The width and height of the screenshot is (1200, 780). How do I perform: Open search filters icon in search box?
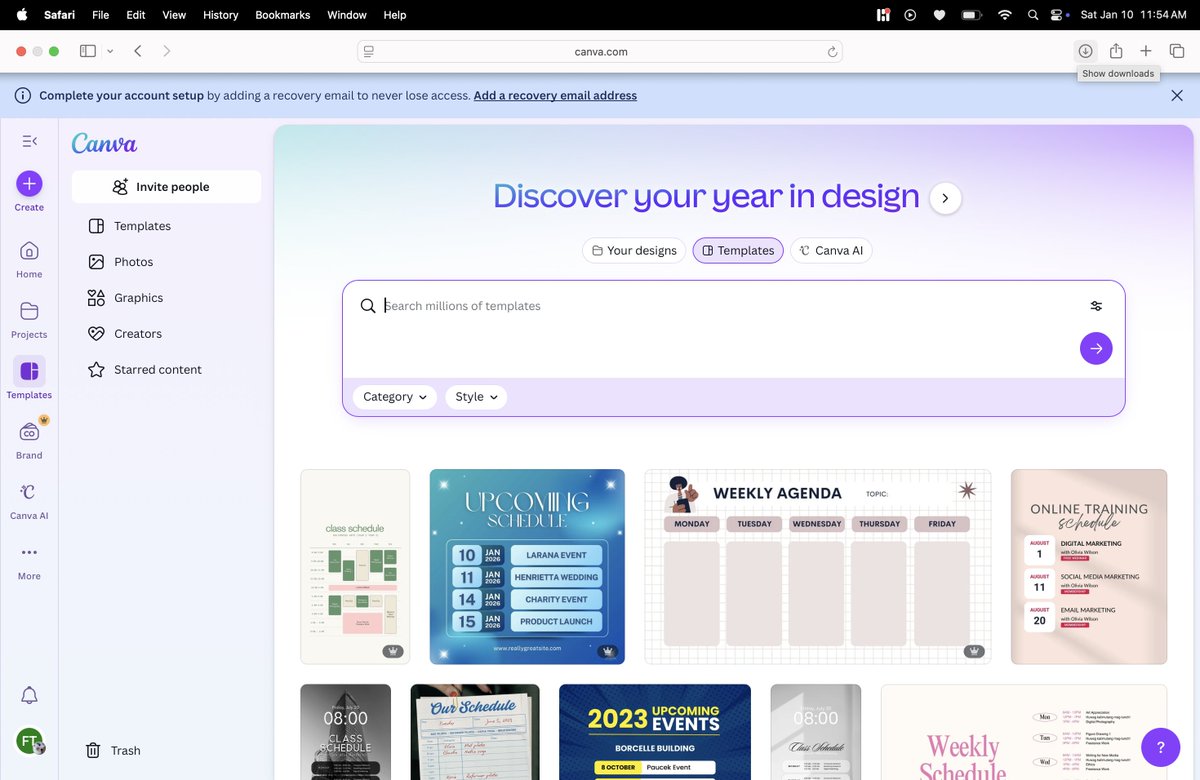[x=1096, y=306]
